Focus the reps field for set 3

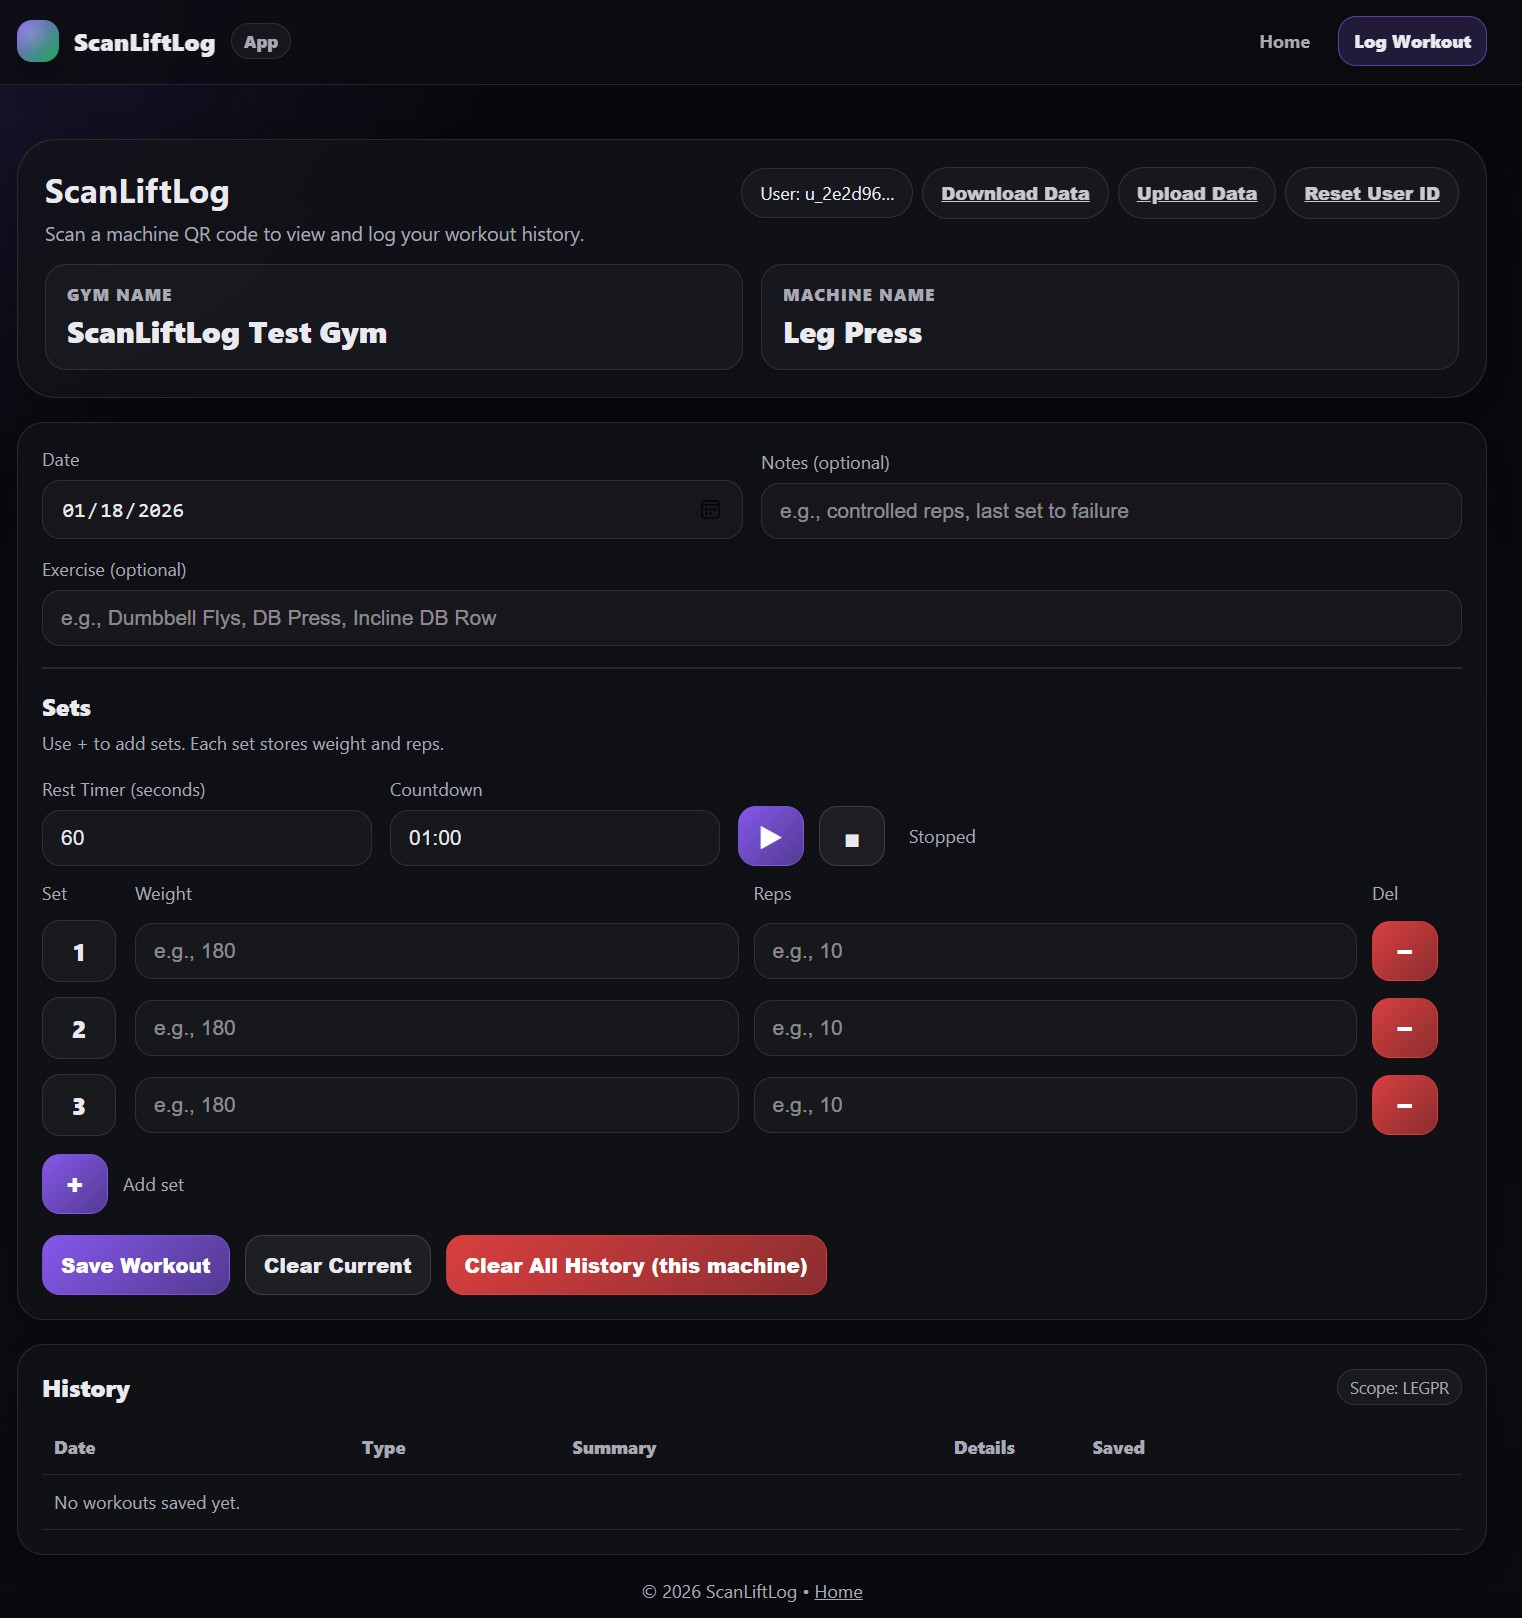point(1055,1105)
